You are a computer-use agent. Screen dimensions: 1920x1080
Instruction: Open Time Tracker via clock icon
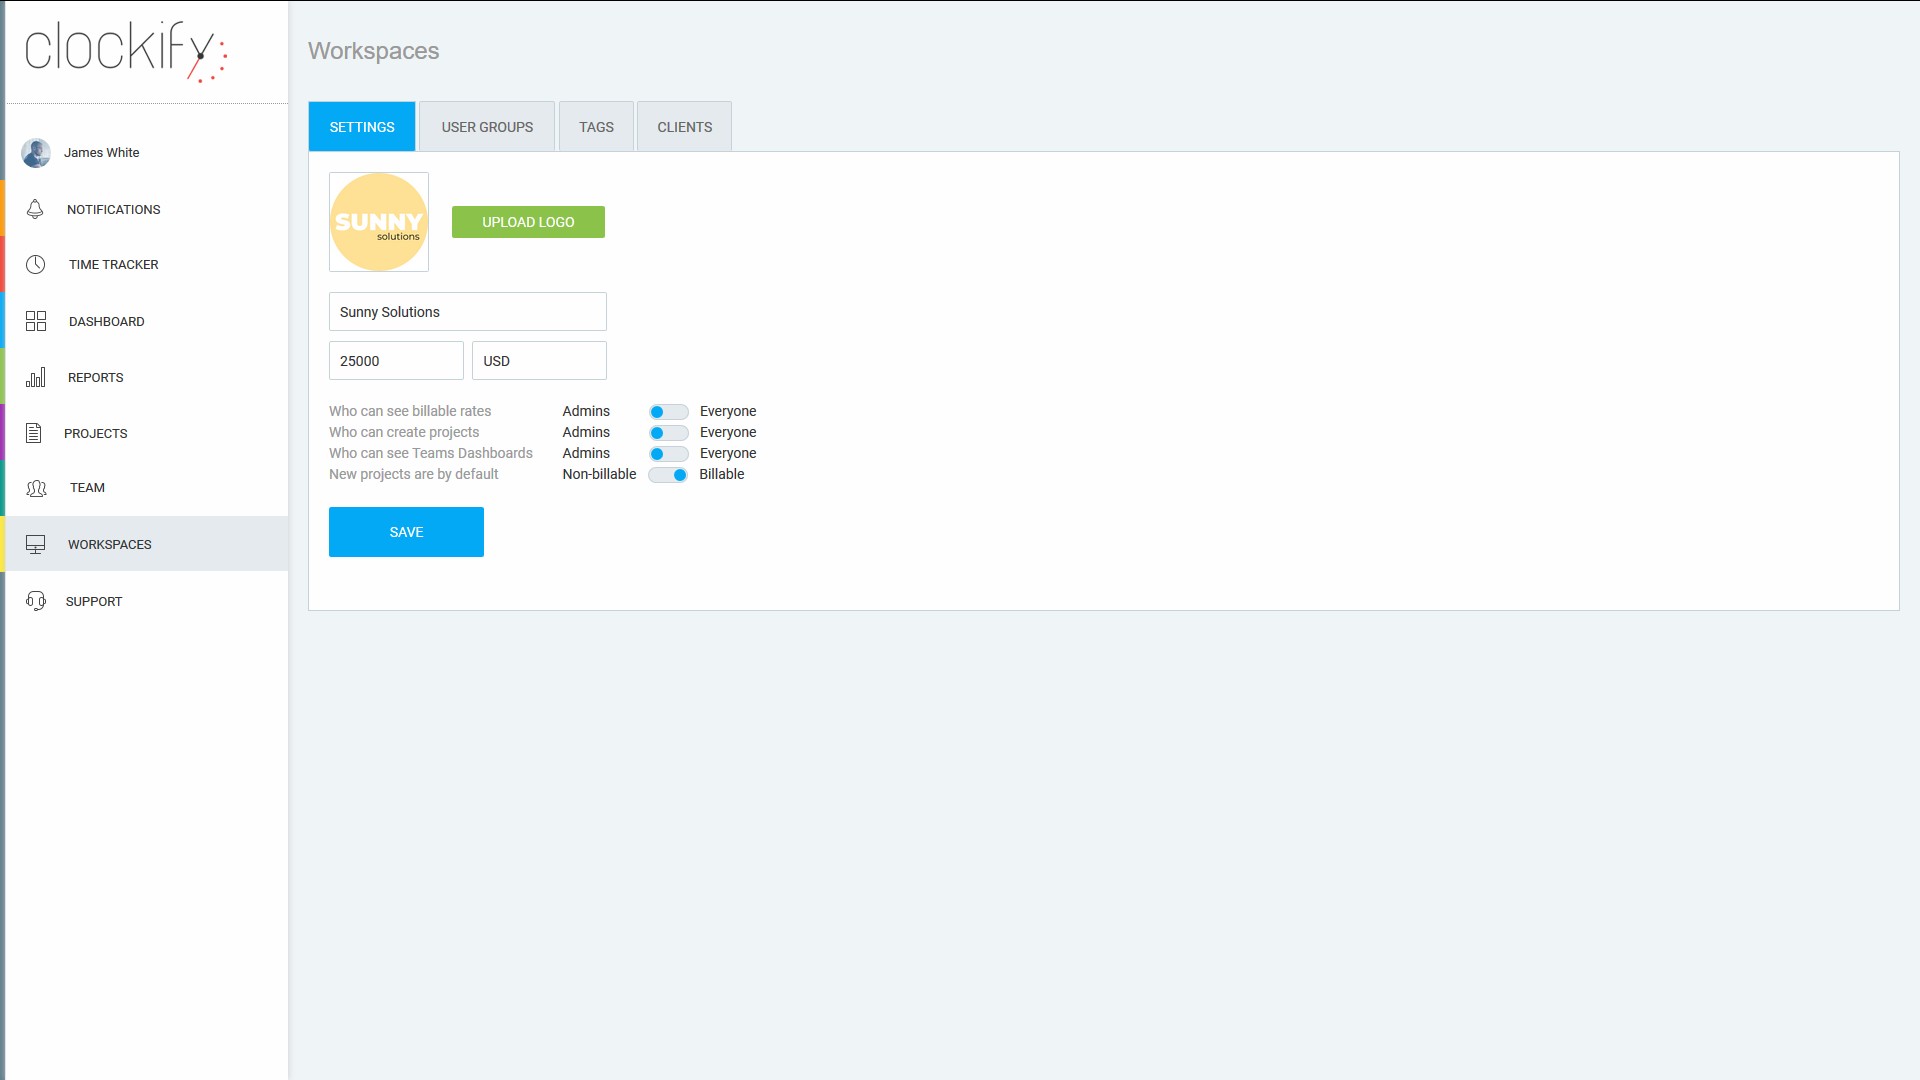36,265
